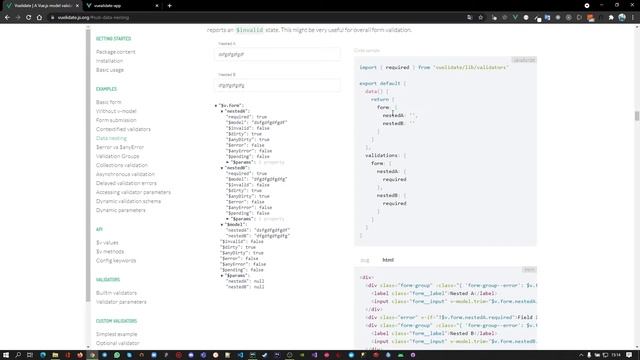Bookmark this page with the star icon

point(481,18)
